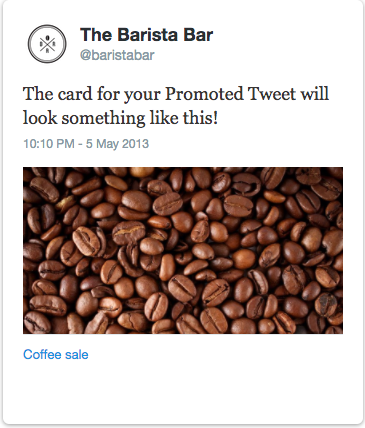Screen dimensions: 365x428
Task: Click the word Tweet in the message
Action: tap(272, 94)
